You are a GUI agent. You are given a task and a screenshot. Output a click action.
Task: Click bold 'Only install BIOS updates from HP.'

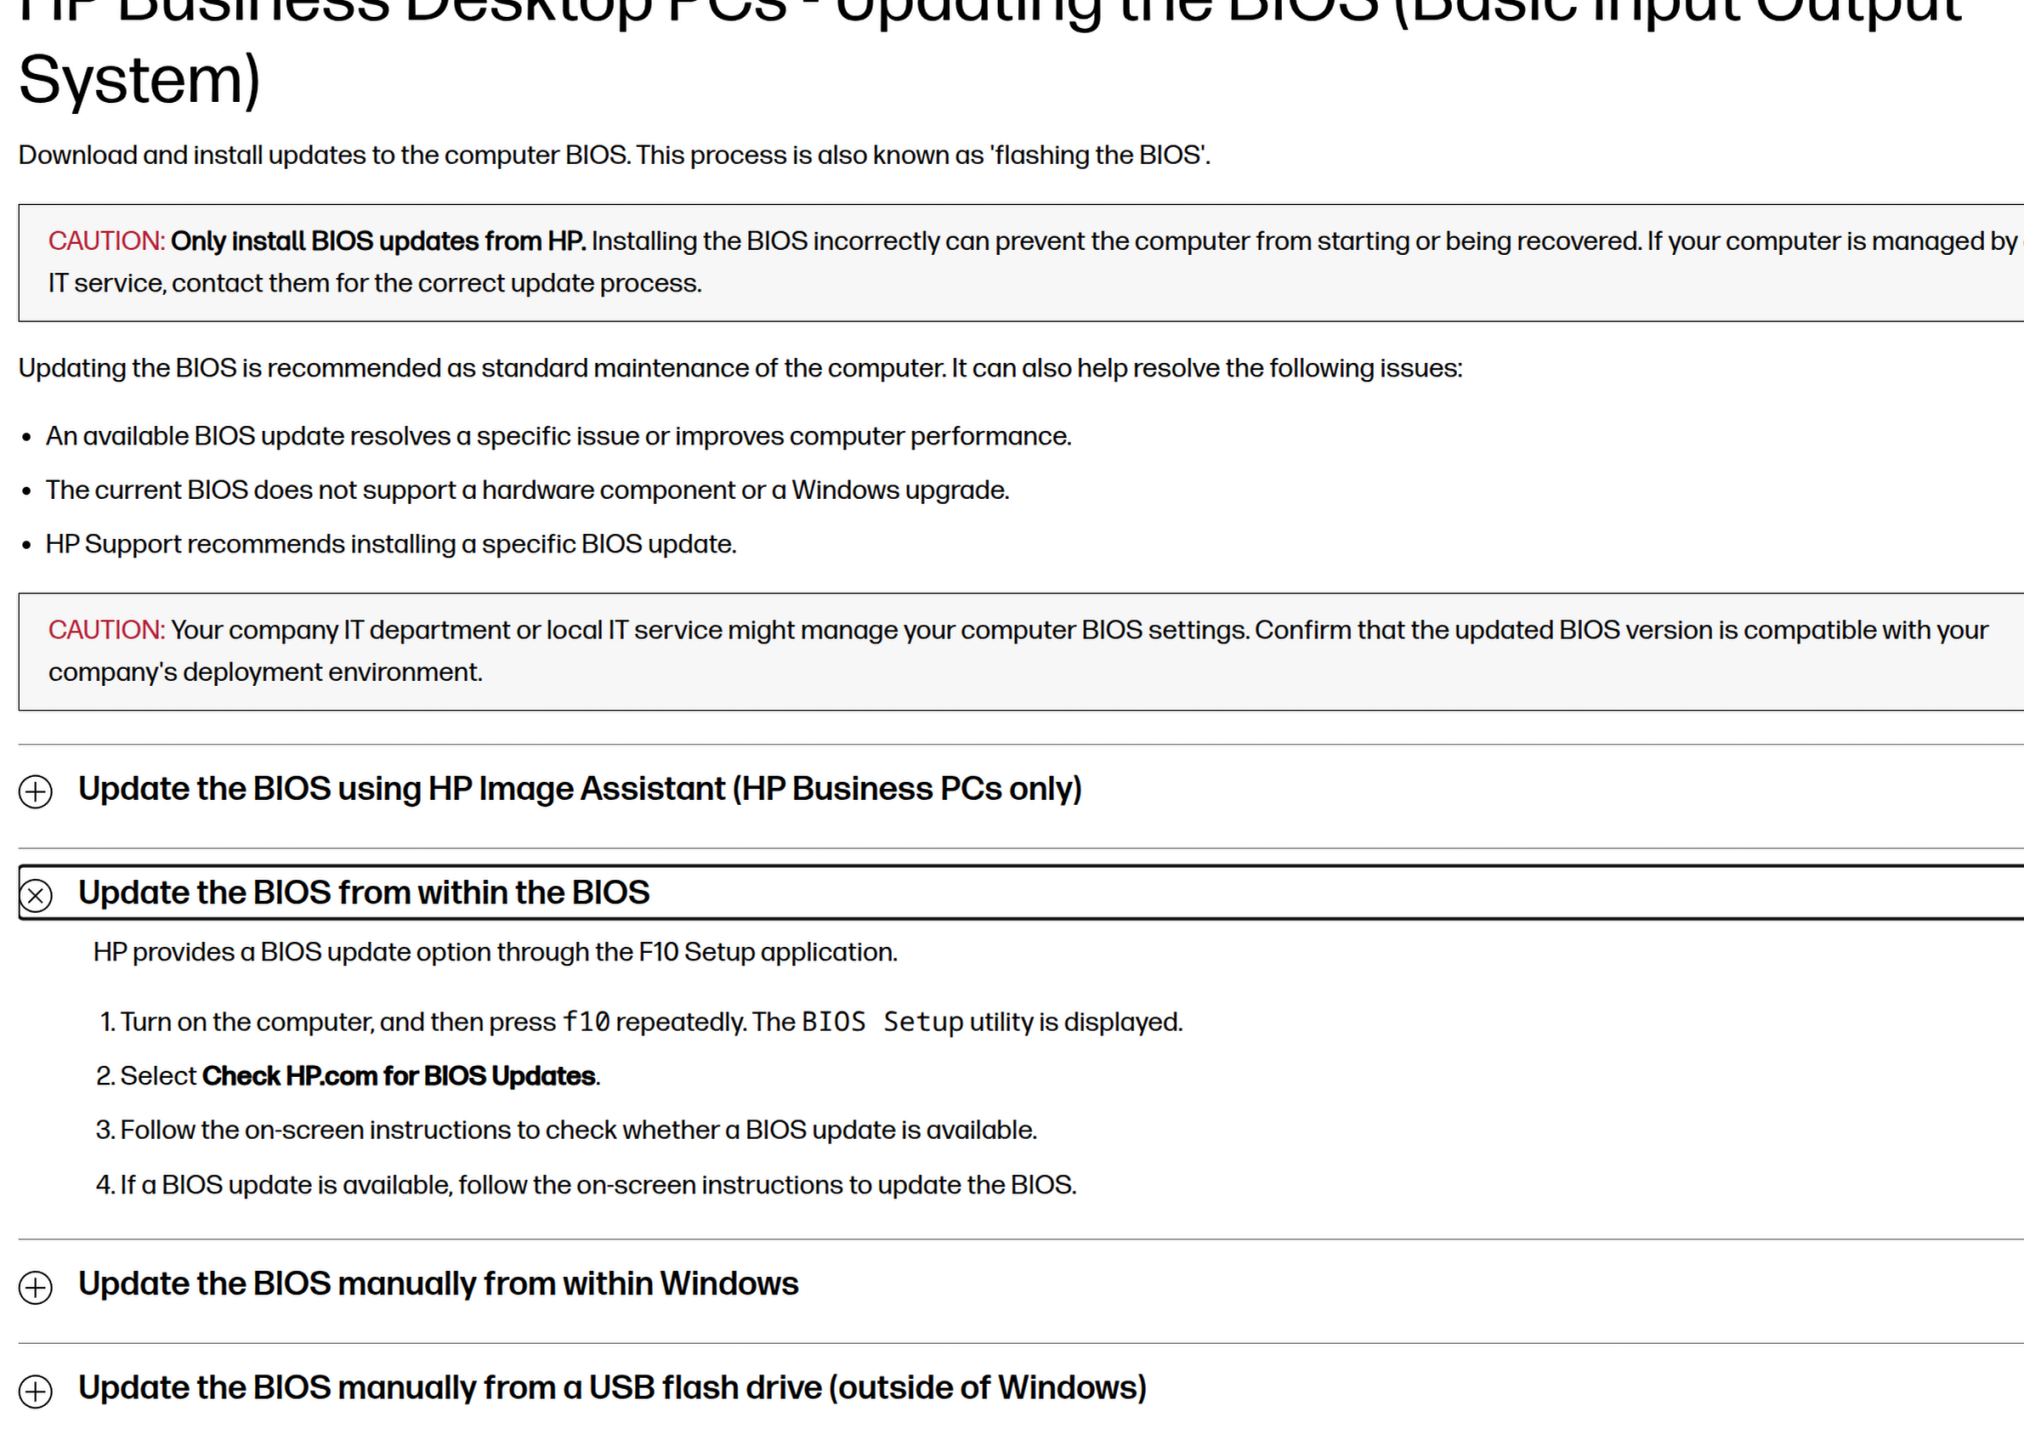click(378, 241)
